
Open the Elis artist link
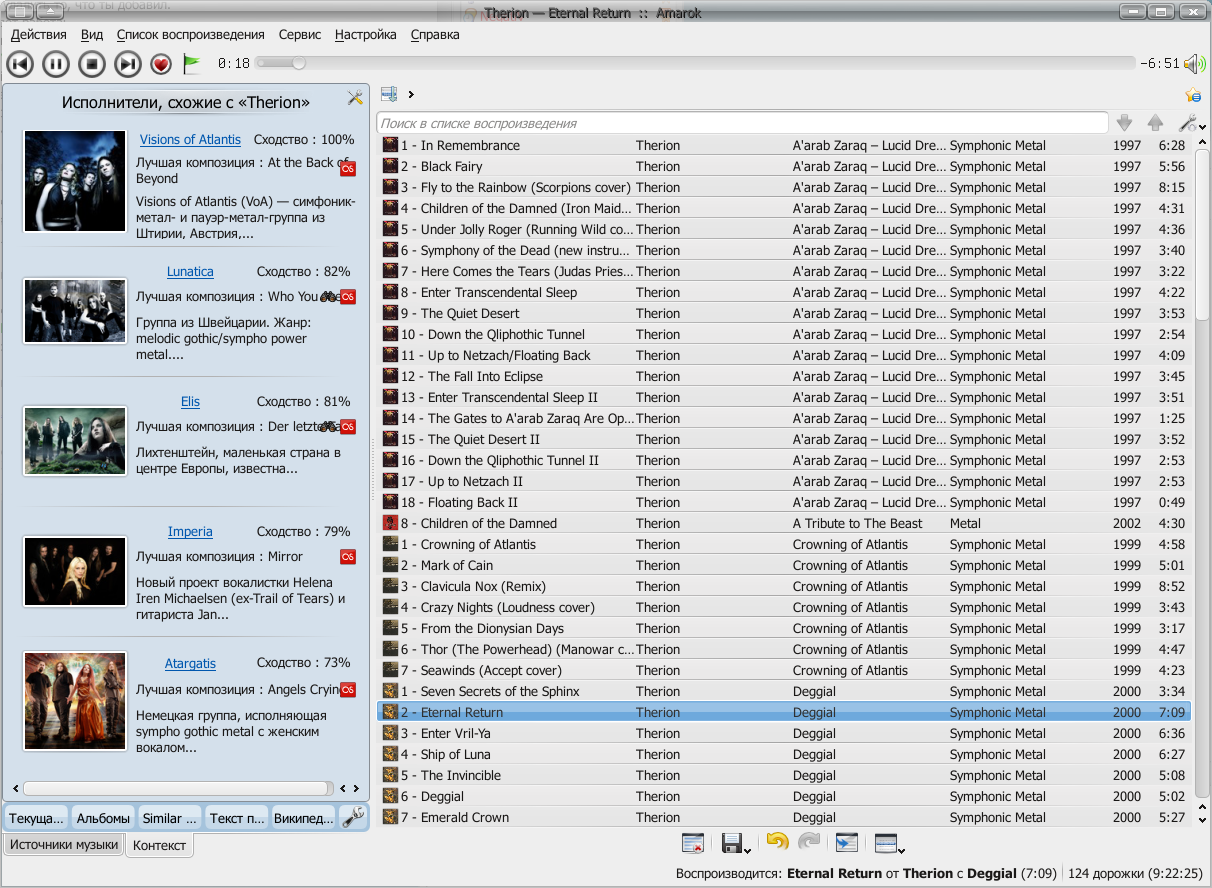pyautogui.click(x=190, y=402)
